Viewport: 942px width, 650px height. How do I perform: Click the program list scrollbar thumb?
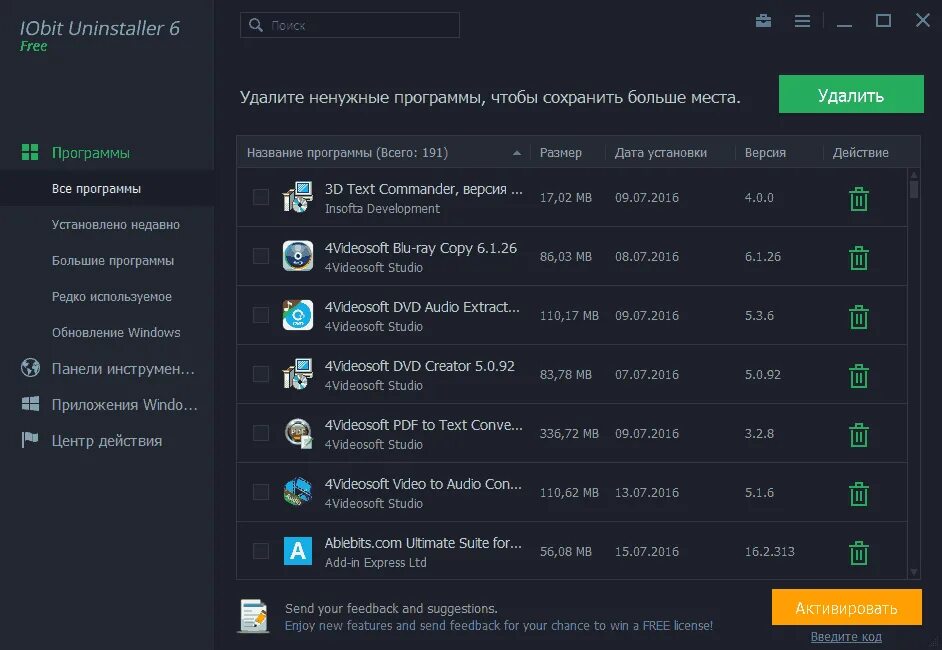pos(914,190)
